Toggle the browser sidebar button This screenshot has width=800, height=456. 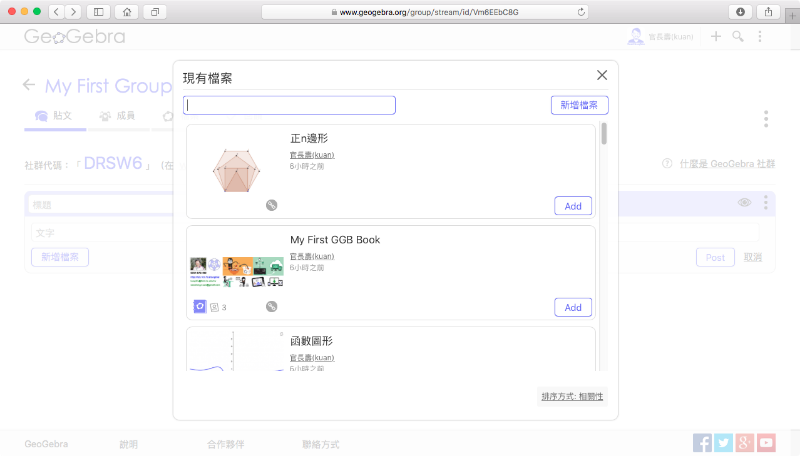[x=98, y=12]
